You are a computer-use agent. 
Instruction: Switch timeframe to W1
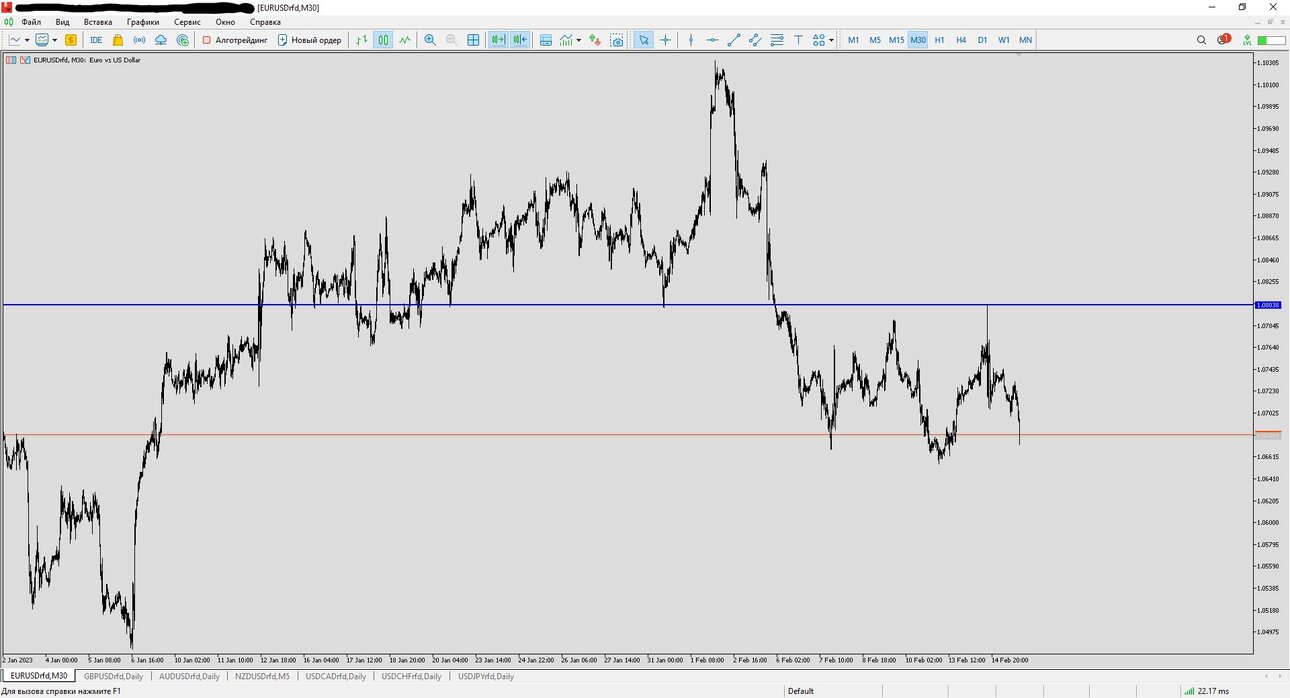pyautogui.click(x=1004, y=40)
